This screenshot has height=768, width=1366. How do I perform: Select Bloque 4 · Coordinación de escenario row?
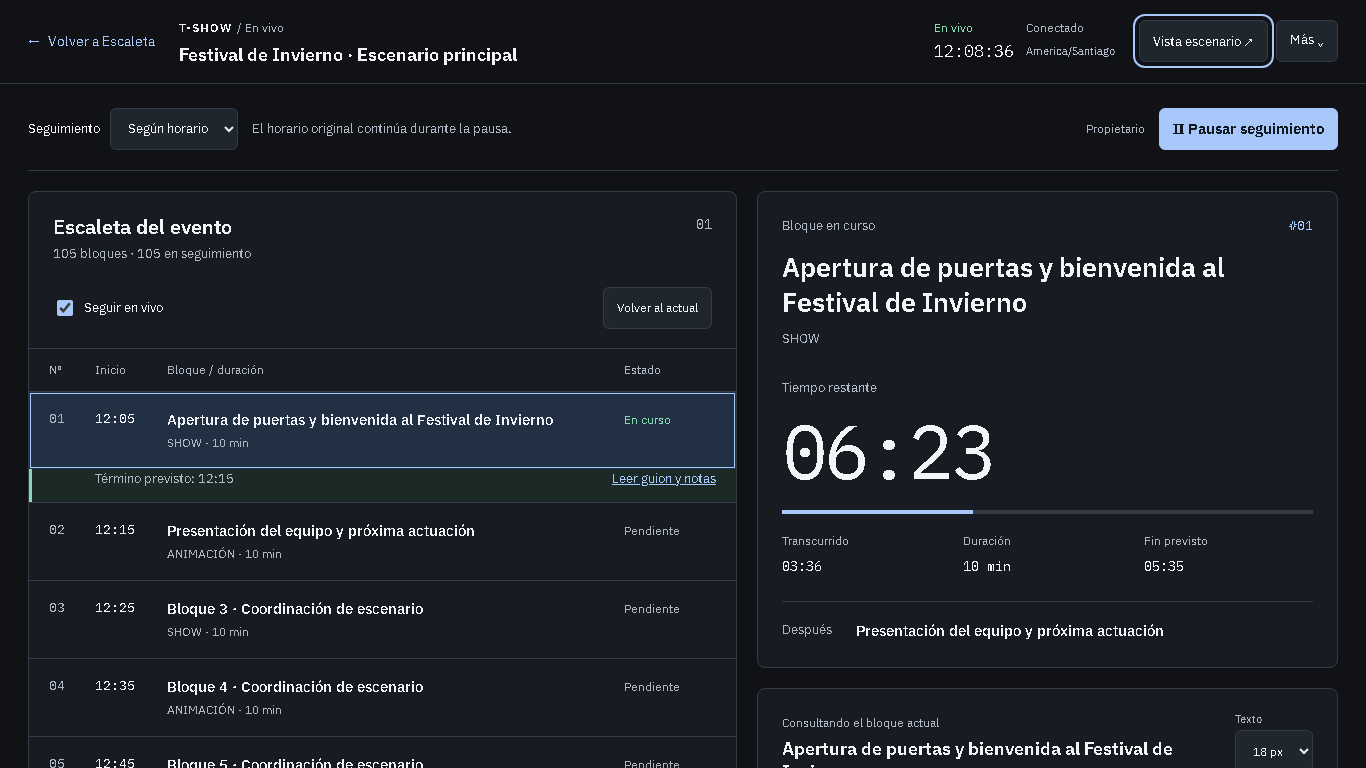coord(382,697)
